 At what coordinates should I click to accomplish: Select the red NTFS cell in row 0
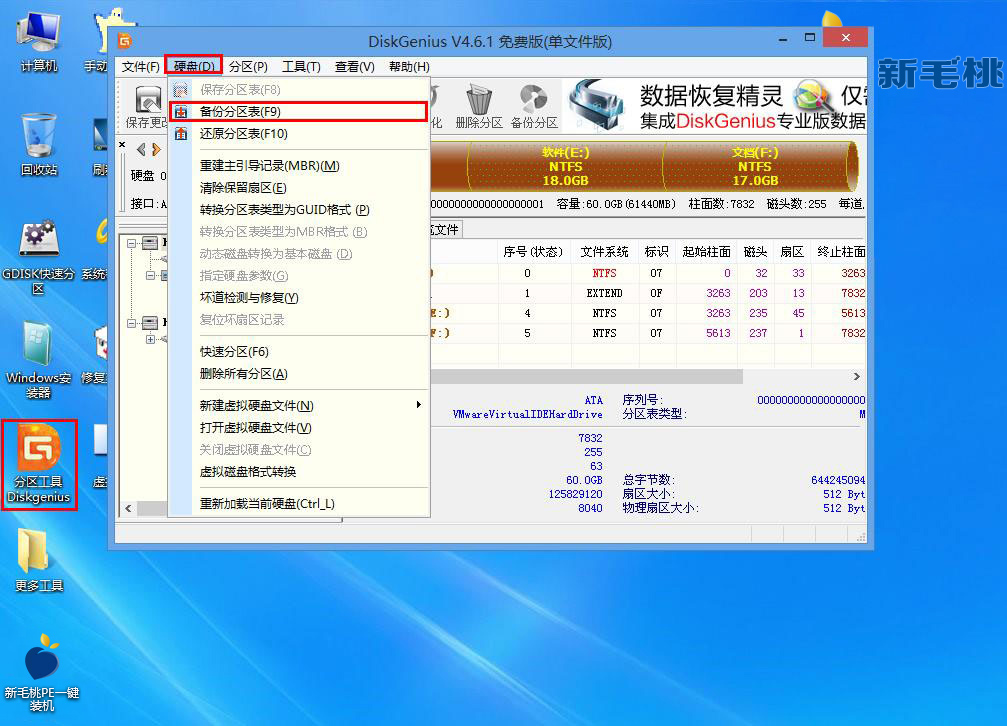point(604,273)
